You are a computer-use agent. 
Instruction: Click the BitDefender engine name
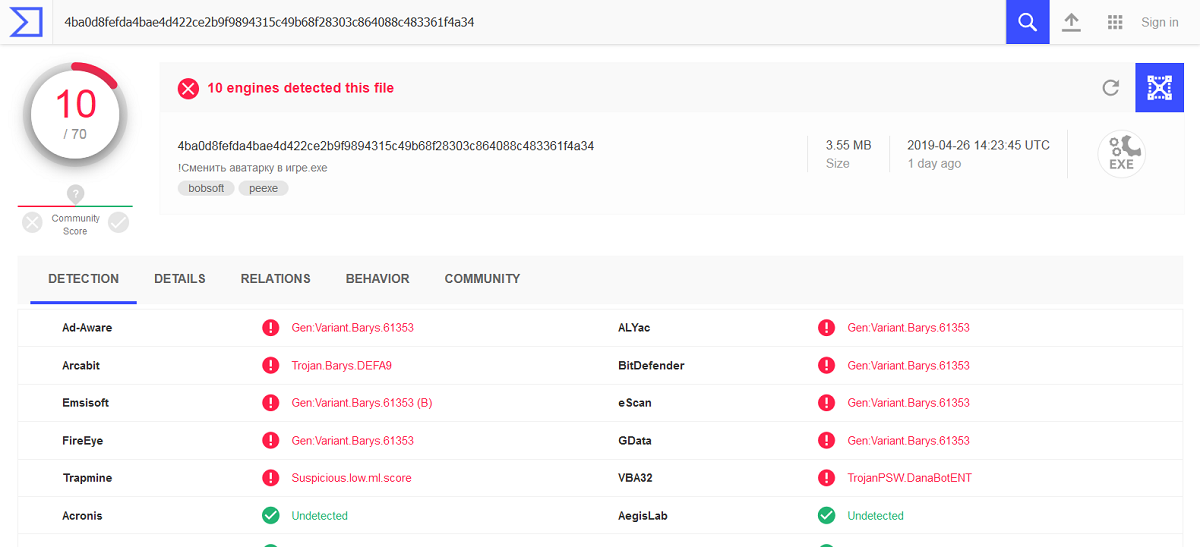pos(651,366)
